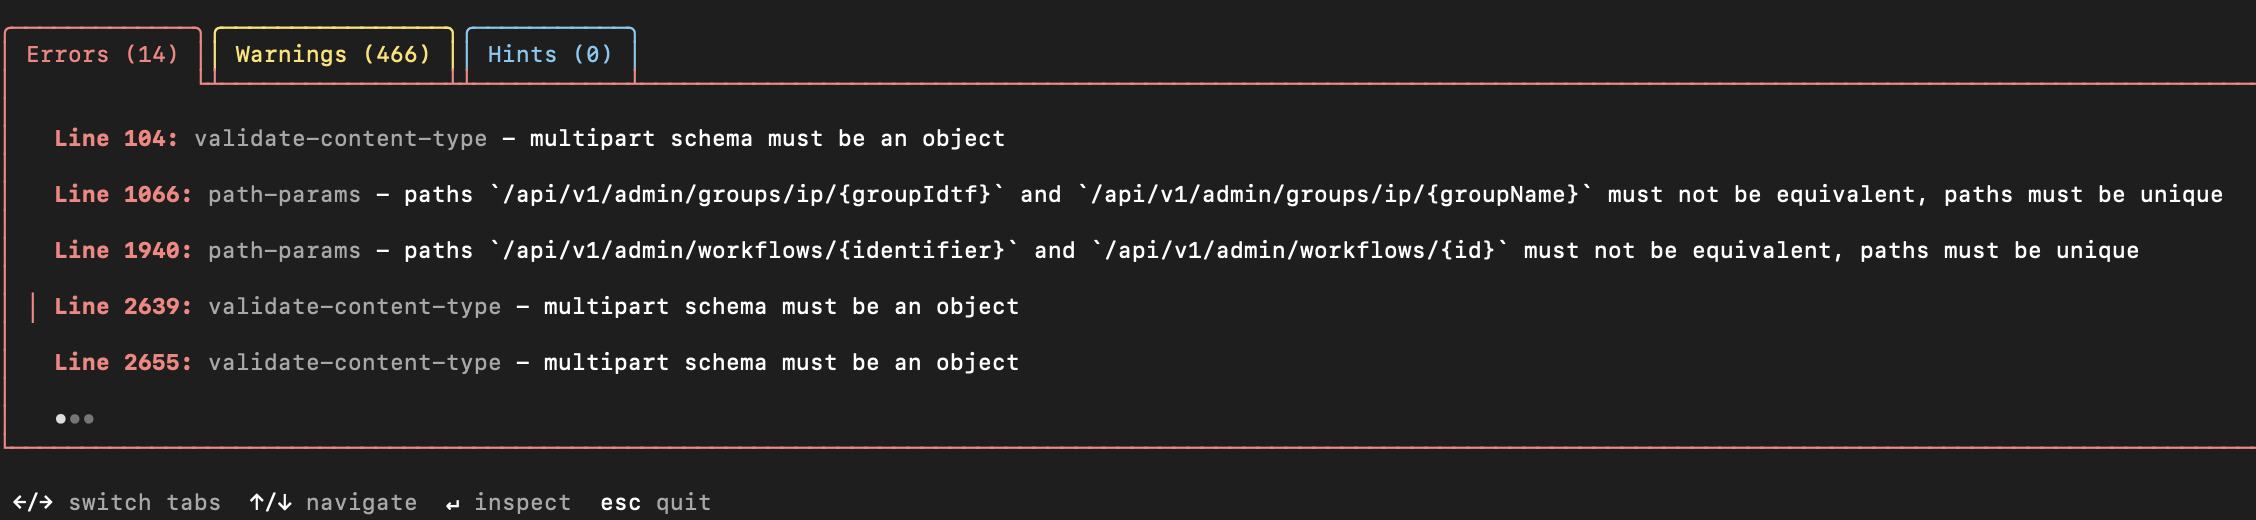Viewport: 2256px width, 520px height.
Task: Select the Line 1066 error label
Action: click(x=123, y=195)
